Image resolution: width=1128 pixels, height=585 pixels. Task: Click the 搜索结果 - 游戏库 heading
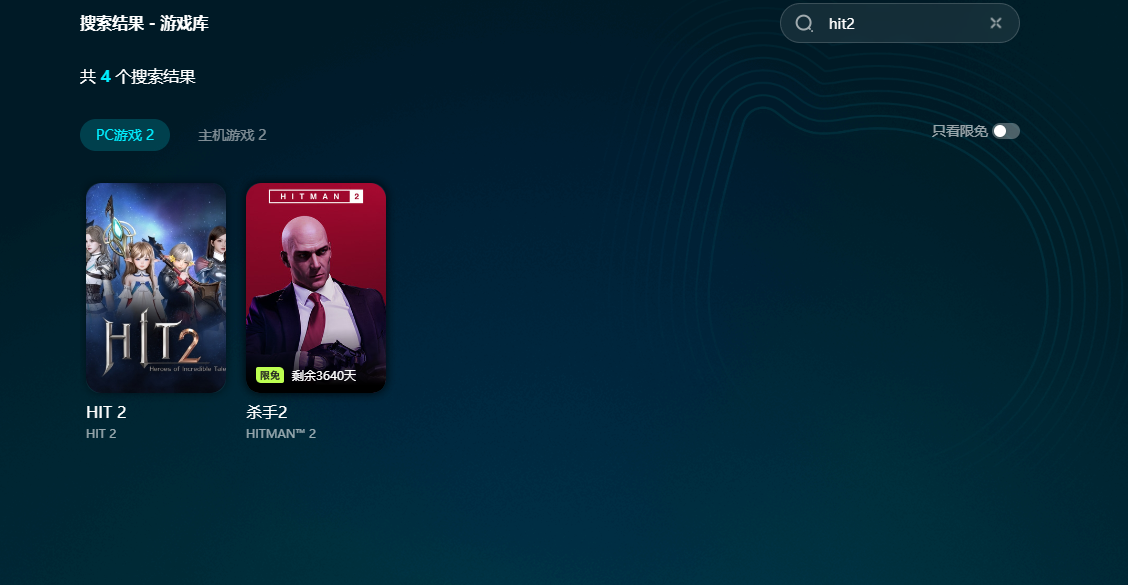[x=144, y=23]
